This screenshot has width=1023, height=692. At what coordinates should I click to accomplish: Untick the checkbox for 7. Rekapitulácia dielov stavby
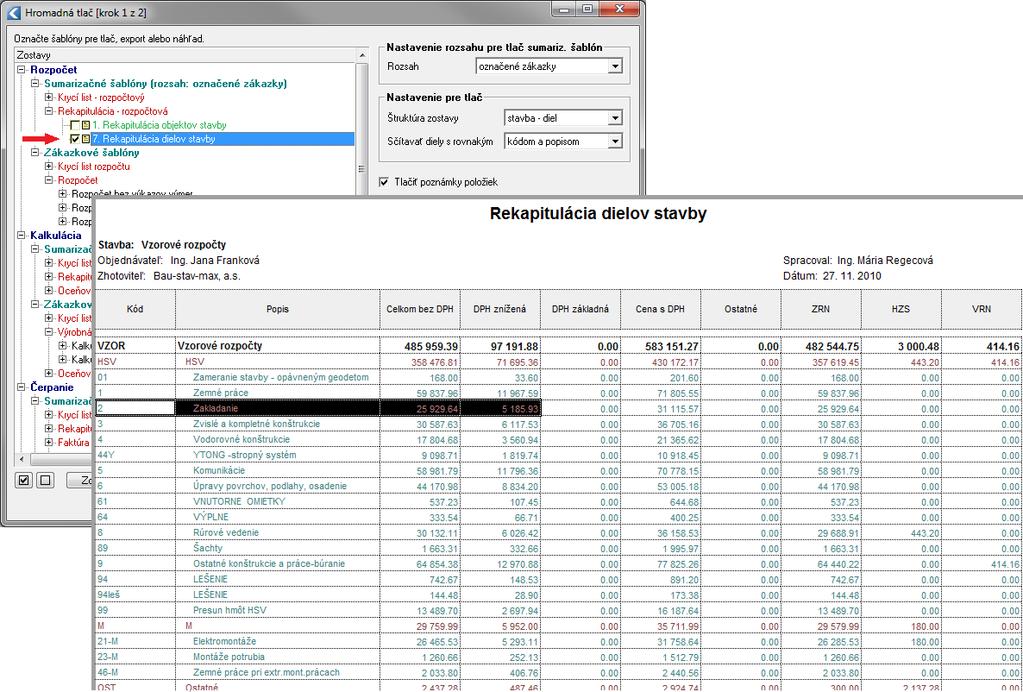(75, 139)
